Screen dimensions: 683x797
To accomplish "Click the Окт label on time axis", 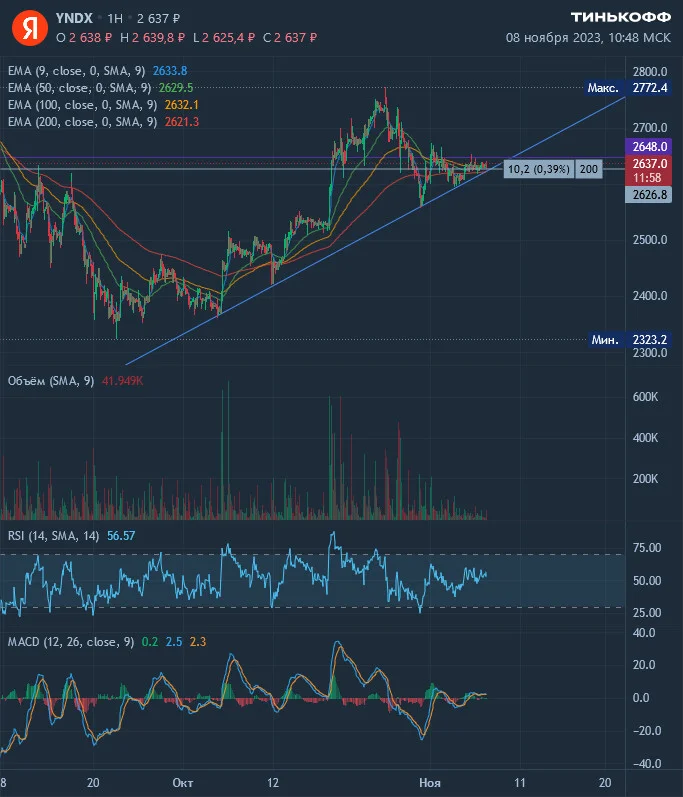I will [x=182, y=783].
